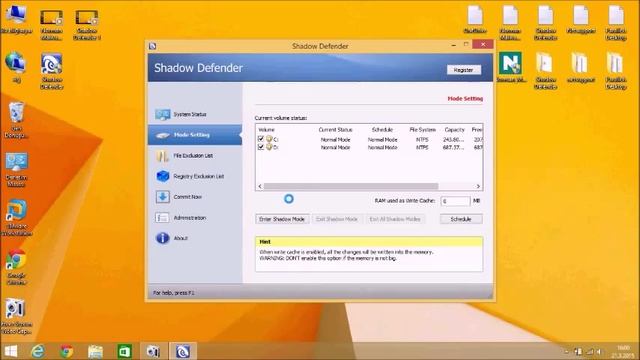The height and width of the screenshot is (360, 640).
Task: Select the Control Panel desktop icon
Action: pyautogui.click(x=16, y=169)
